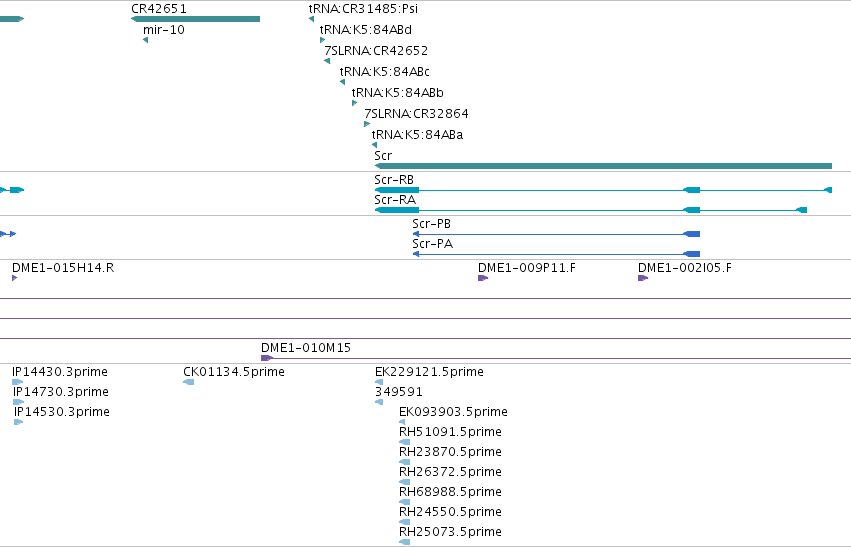Viewport: 851px width, 547px height.
Task: Click the RH25073.5prime label text
Action: [x=450, y=532]
